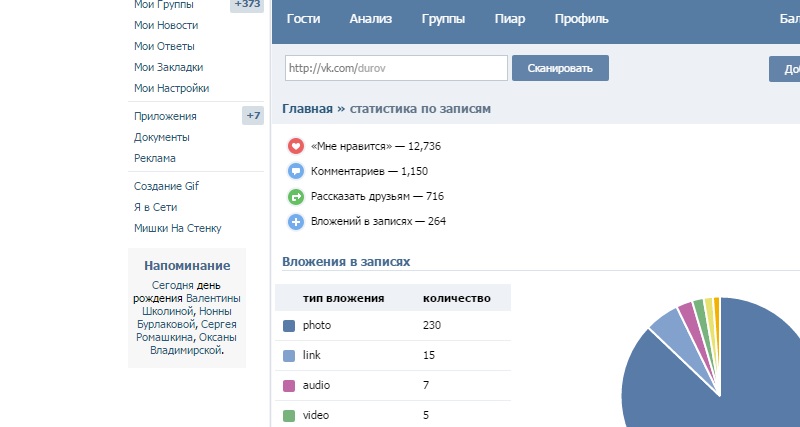Click the 'Вложения в записях' section heading

(x=346, y=262)
